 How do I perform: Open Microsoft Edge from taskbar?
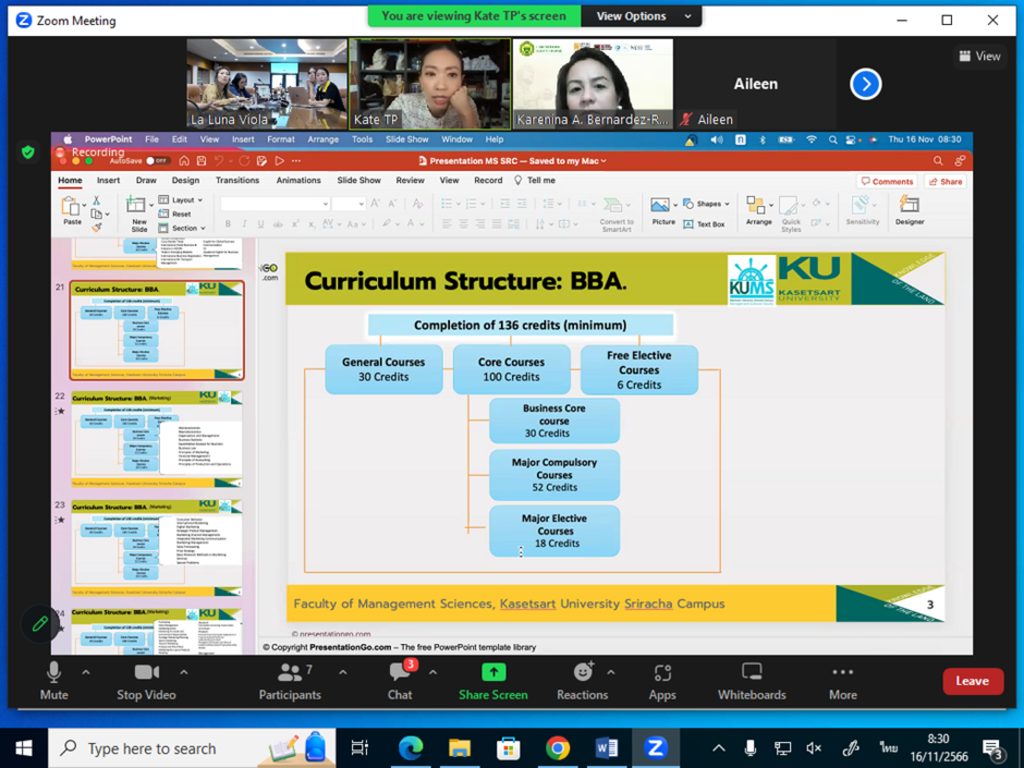[x=410, y=748]
